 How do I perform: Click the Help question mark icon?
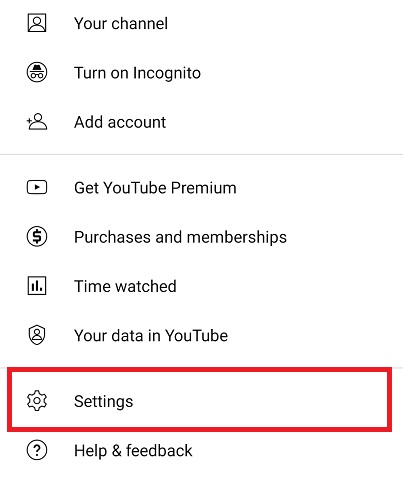coord(37,450)
